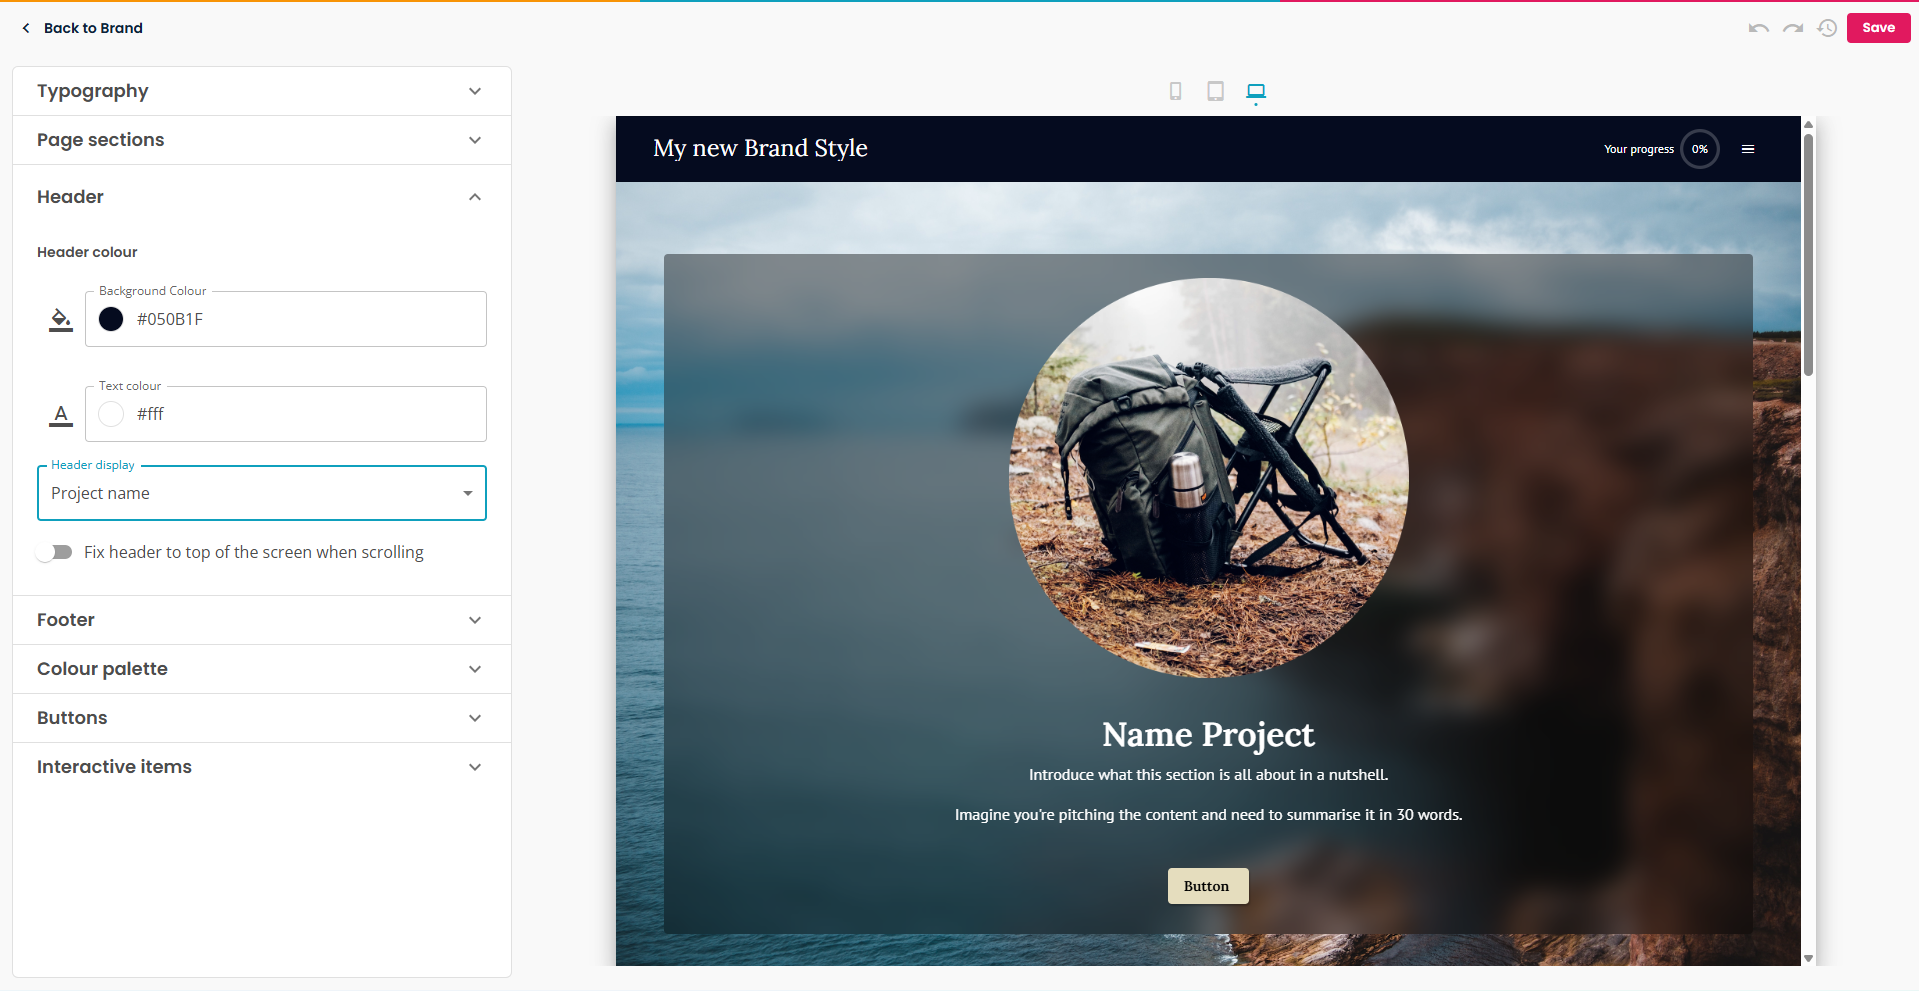Click the back arrow beside Back to Brand

26,28
